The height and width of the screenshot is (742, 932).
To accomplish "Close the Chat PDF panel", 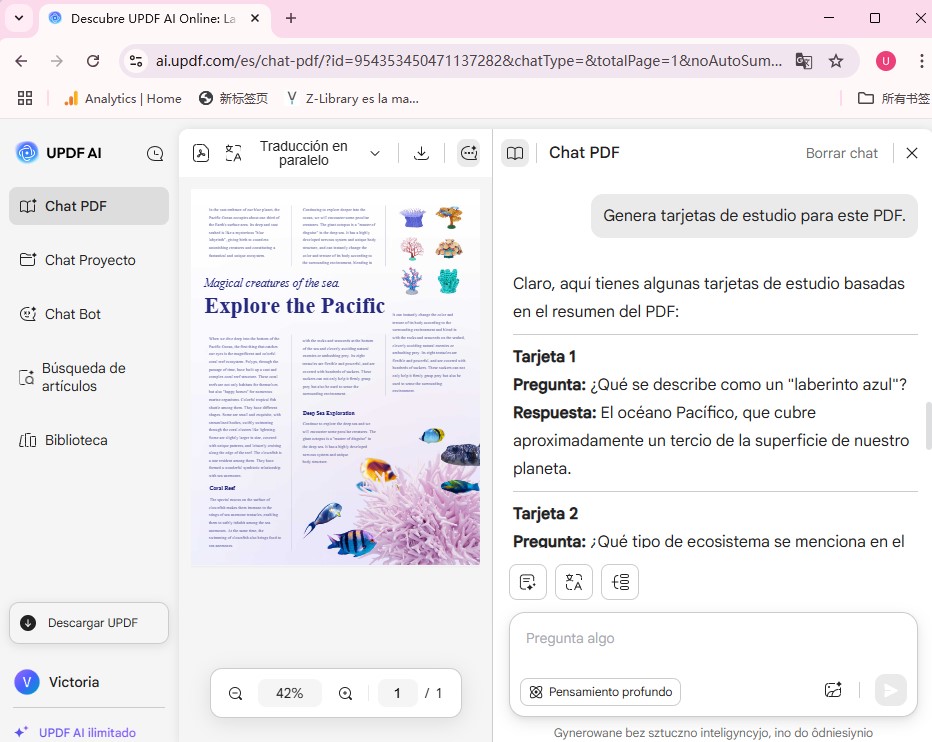I will point(911,153).
